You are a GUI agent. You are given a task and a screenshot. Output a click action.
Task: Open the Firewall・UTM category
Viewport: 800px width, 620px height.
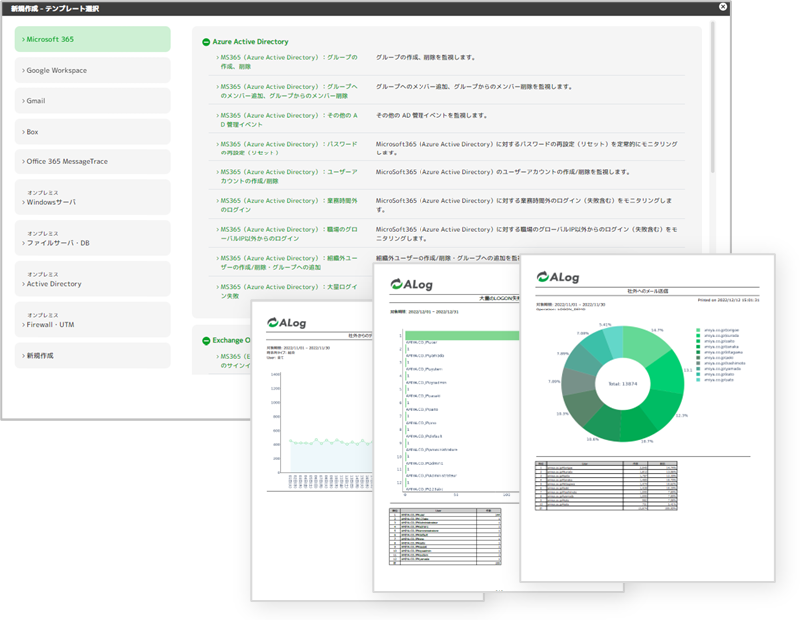pos(92,320)
